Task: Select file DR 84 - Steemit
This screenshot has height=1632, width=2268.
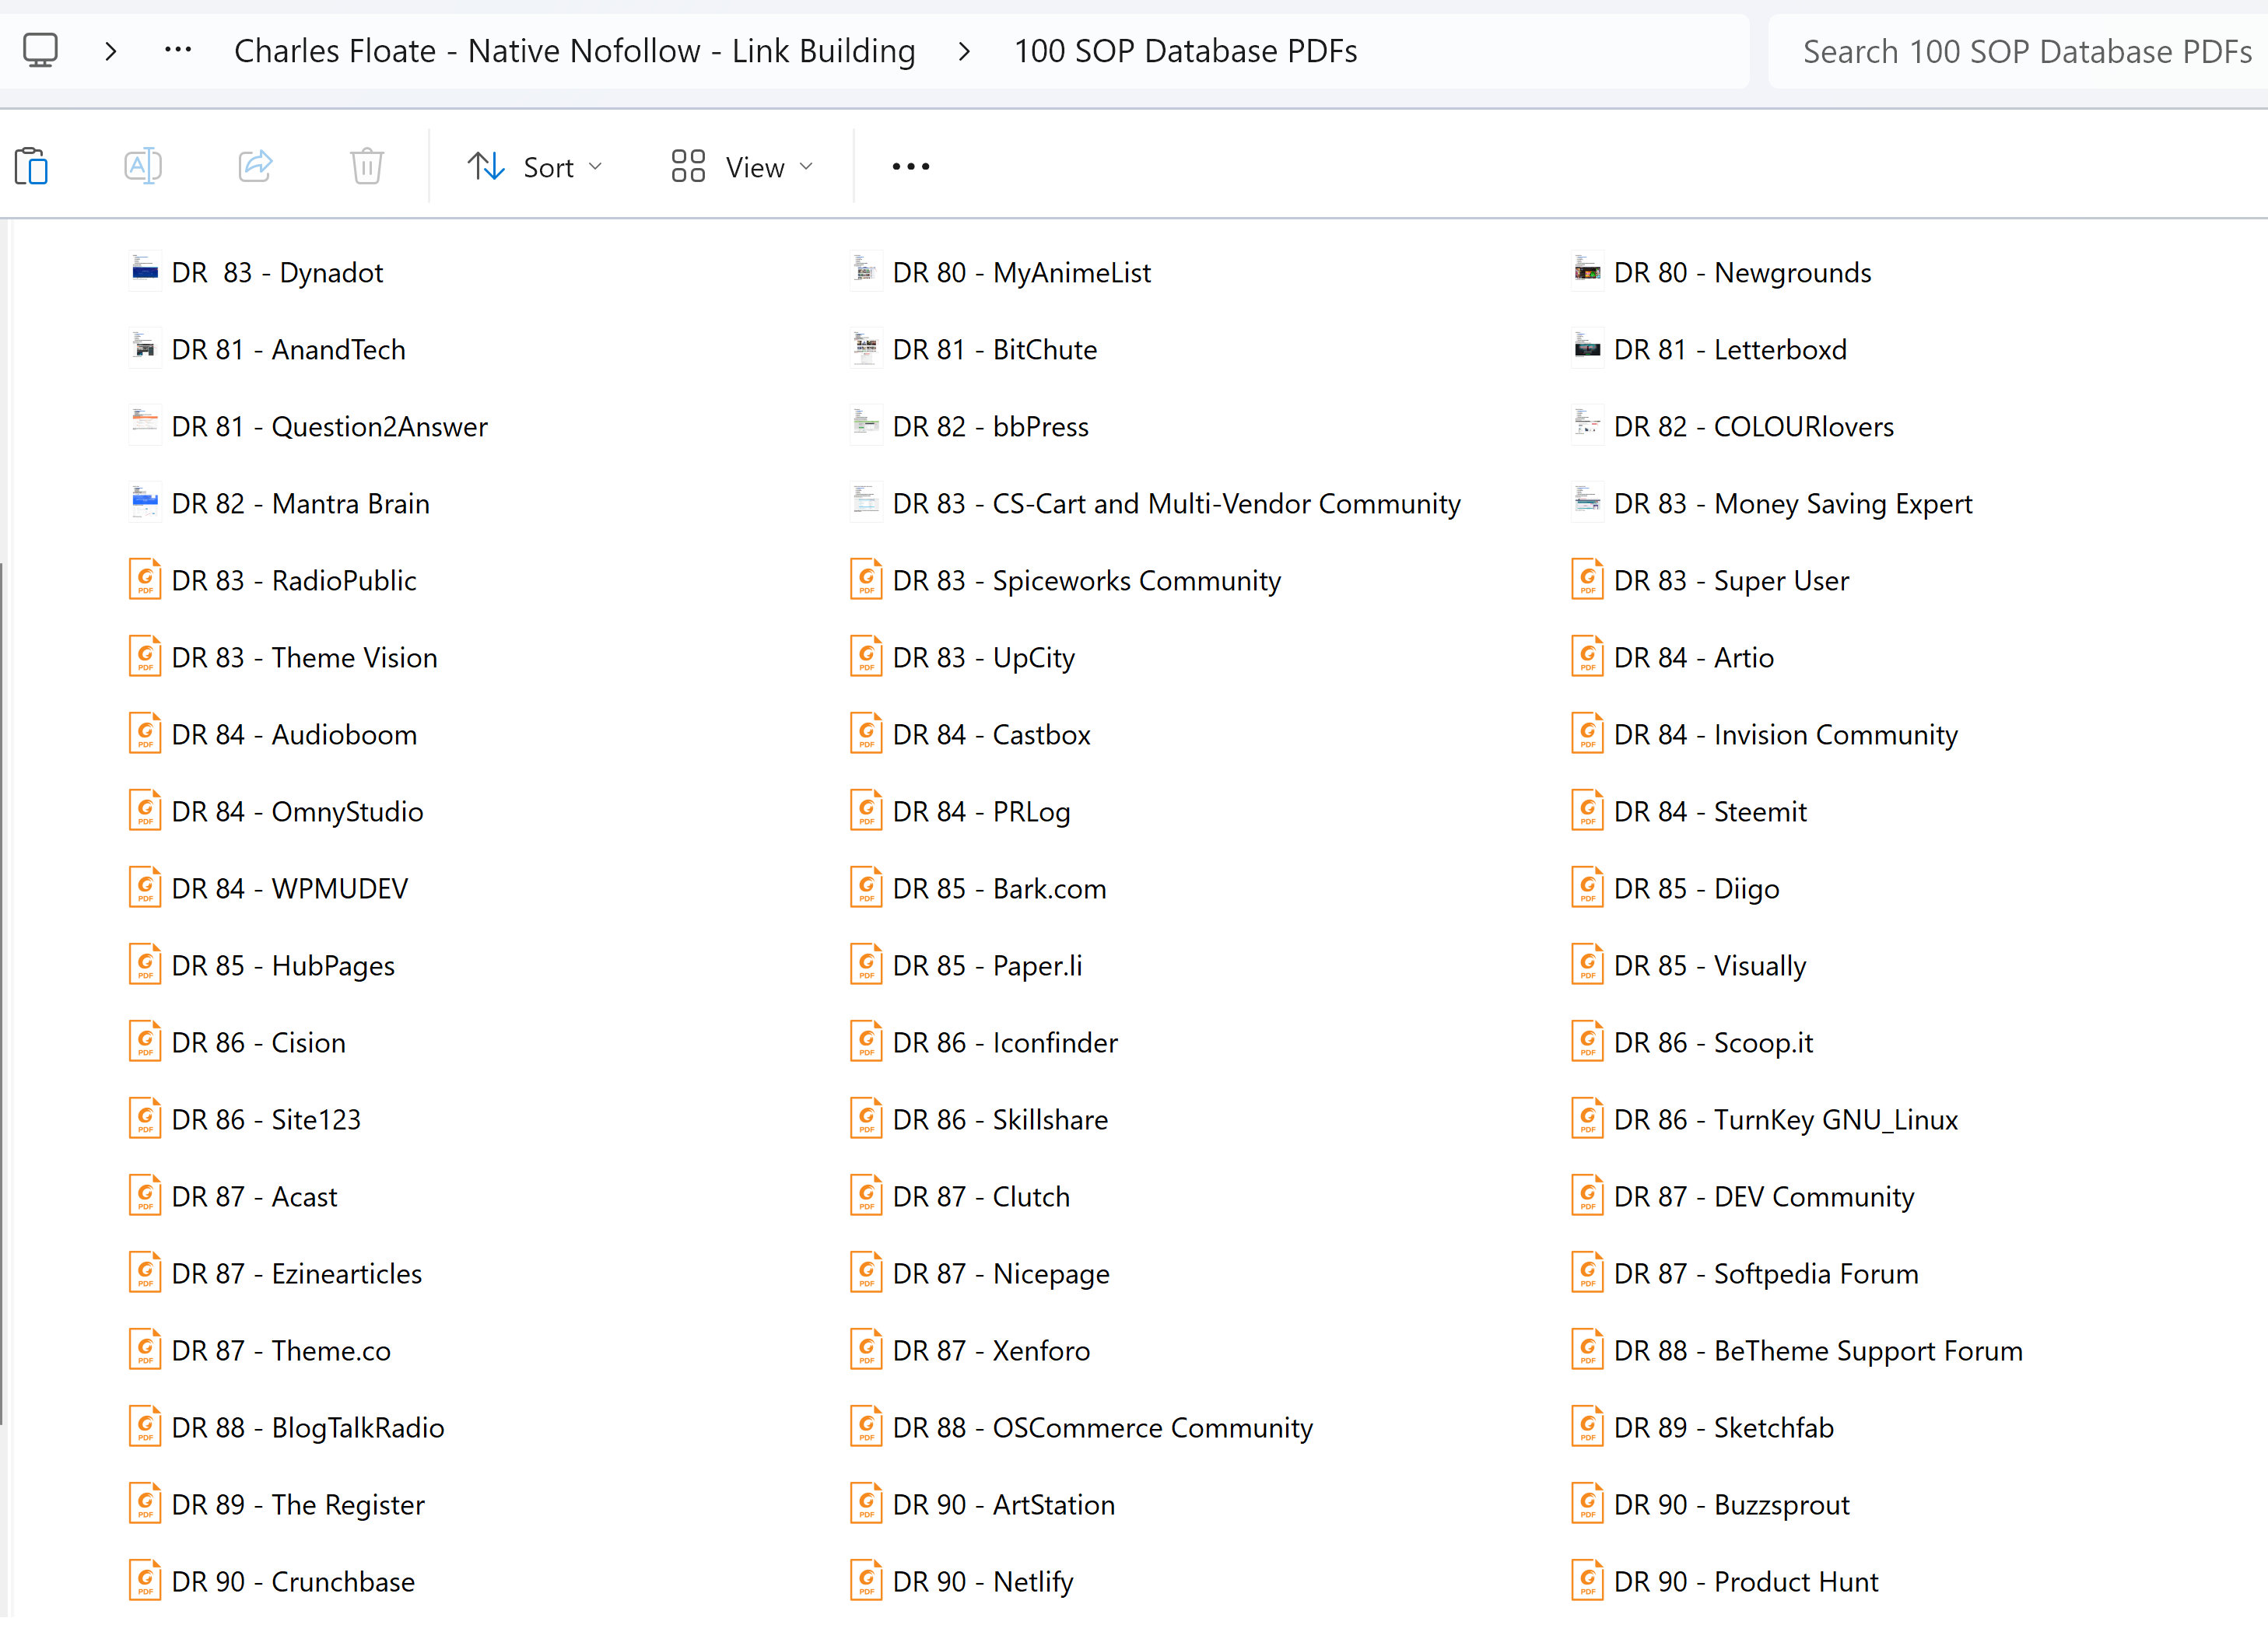Action: [1689, 811]
